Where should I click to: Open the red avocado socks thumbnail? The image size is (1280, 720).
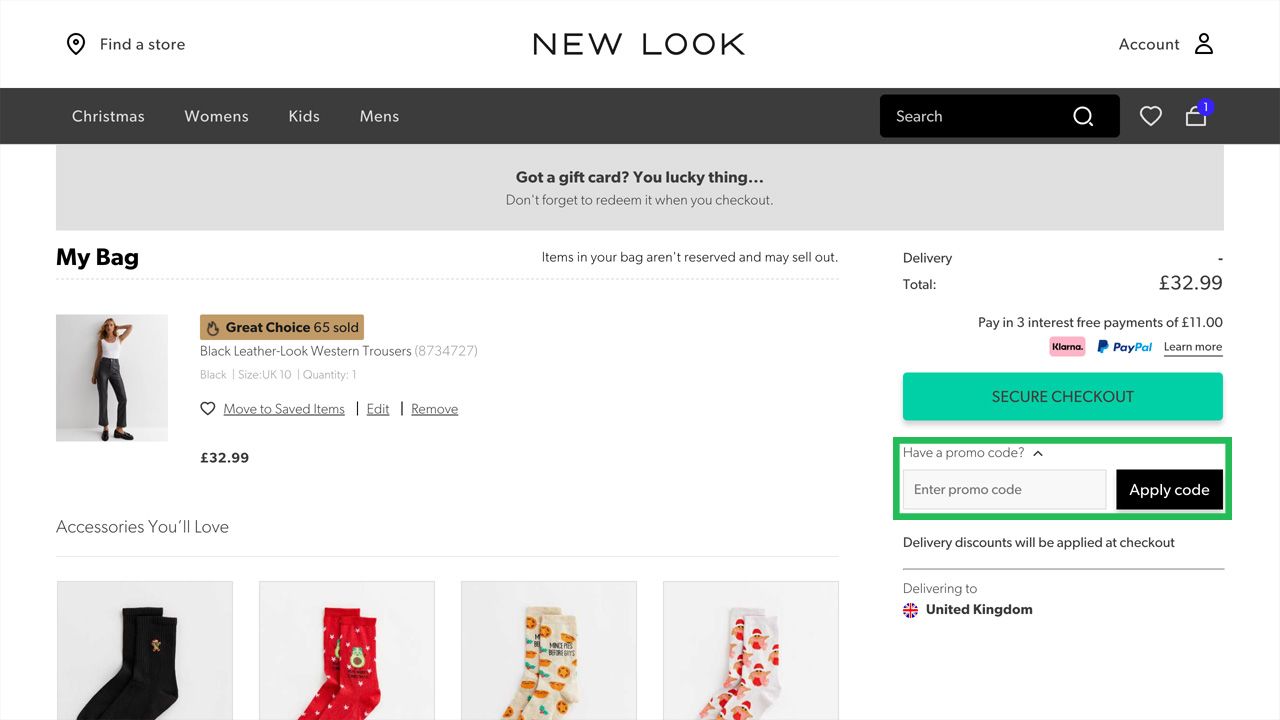(x=347, y=651)
